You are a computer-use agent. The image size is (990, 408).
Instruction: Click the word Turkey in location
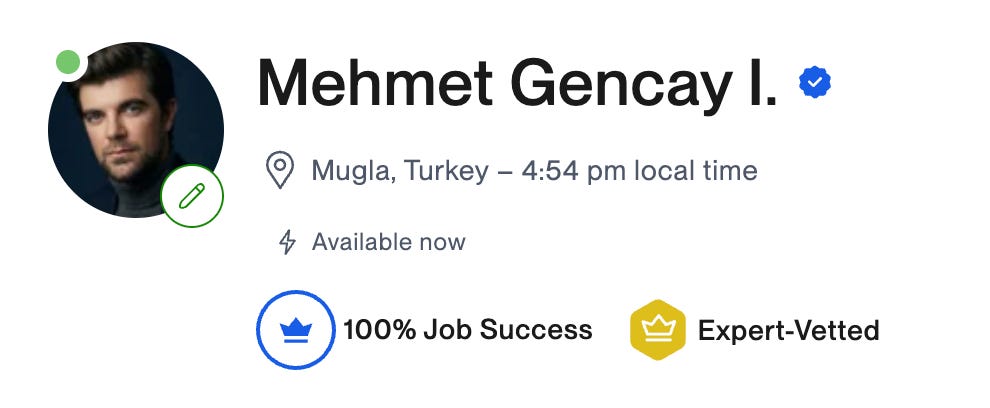point(446,171)
